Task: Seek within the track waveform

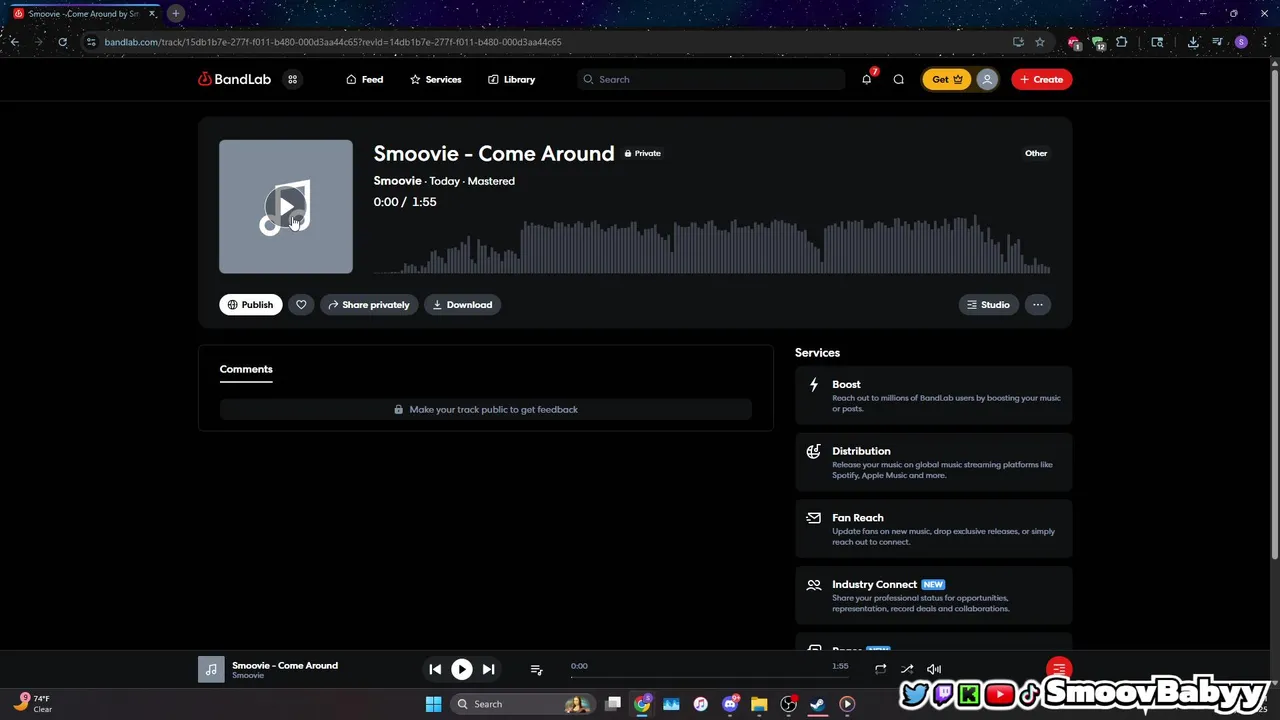Action: (711, 245)
